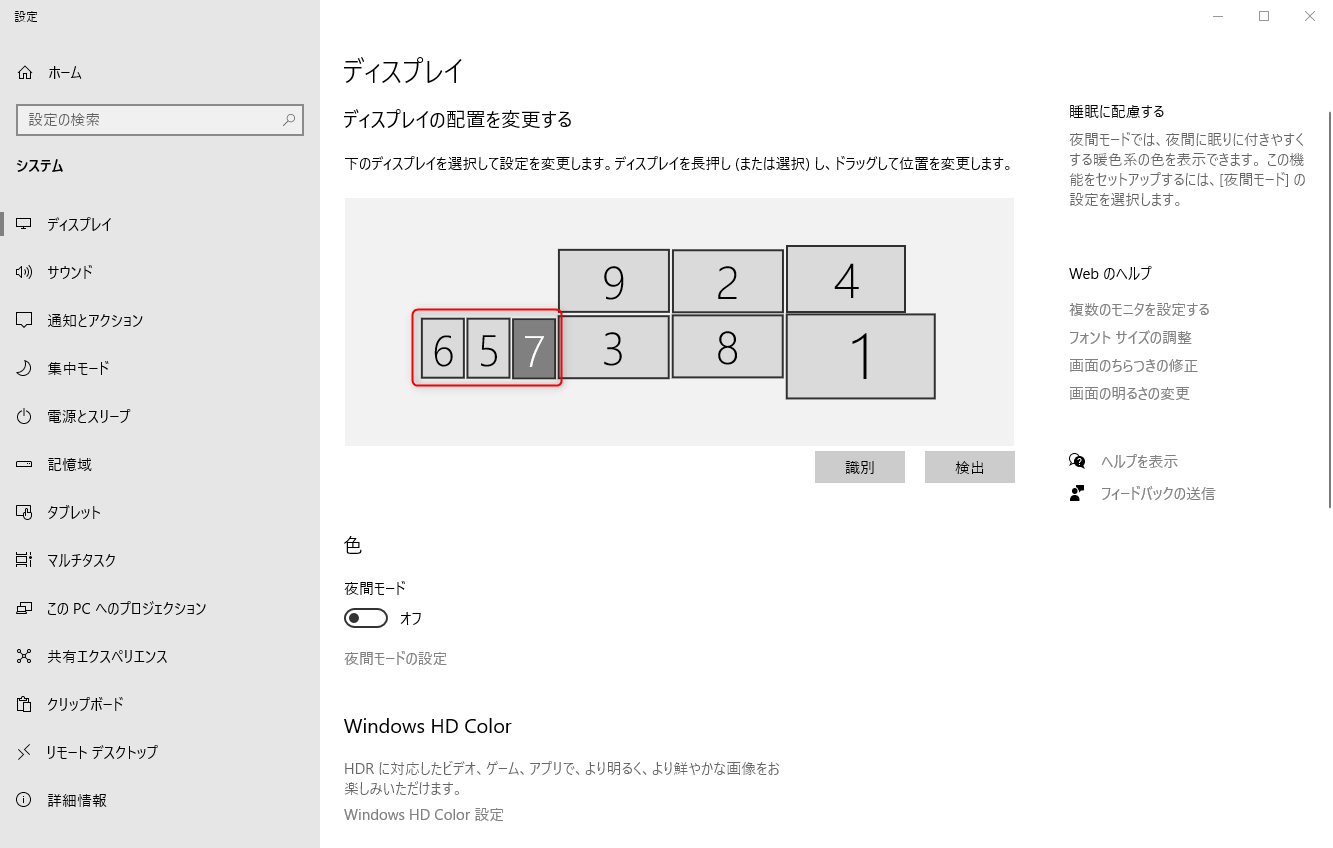
Task: Select display 1 in arrangement
Action: [x=860, y=356]
